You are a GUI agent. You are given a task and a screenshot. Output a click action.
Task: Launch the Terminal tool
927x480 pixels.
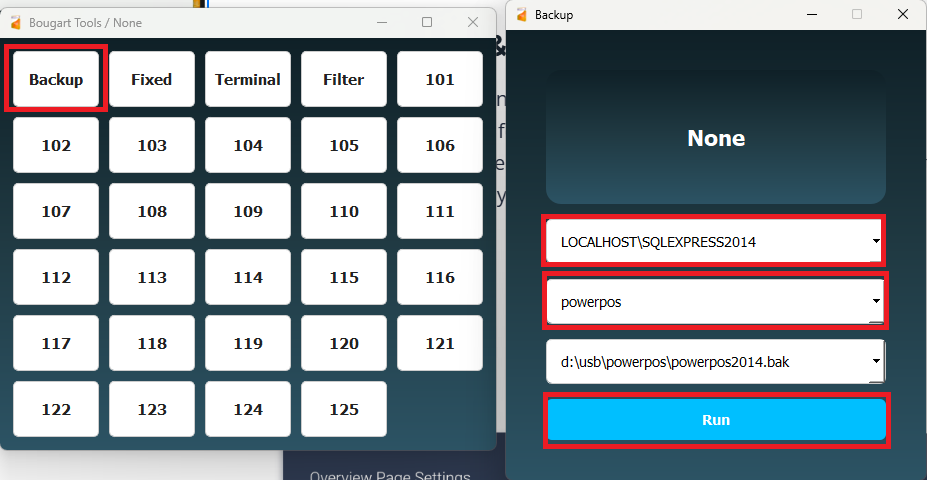(x=248, y=79)
